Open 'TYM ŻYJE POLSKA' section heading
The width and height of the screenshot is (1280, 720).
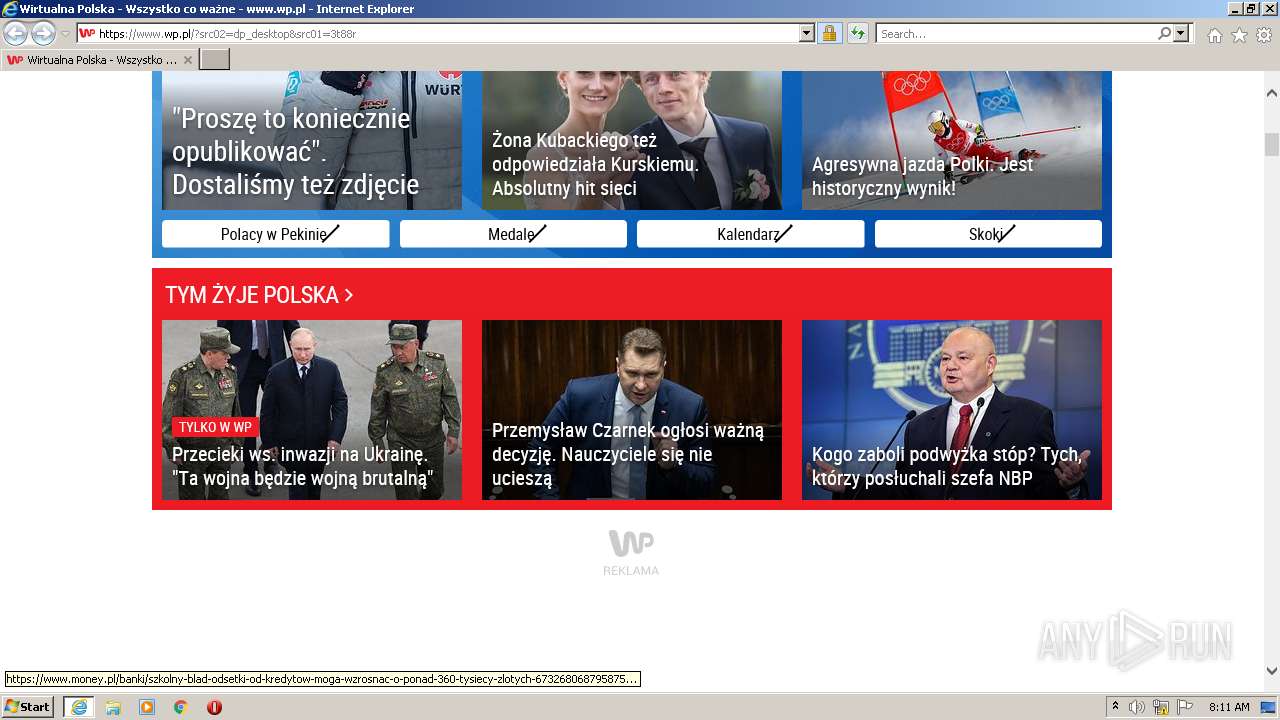click(x=259, y=295)
